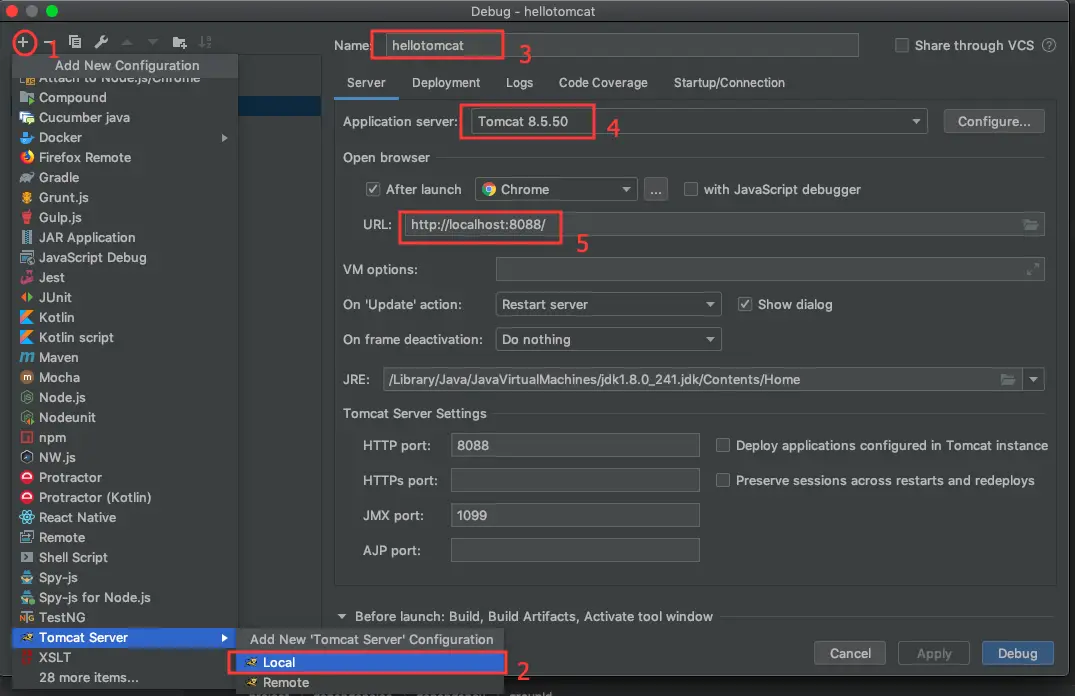Open the Chrome browser dropdown
Screen dimensions: 1075x696
point(556,189)
